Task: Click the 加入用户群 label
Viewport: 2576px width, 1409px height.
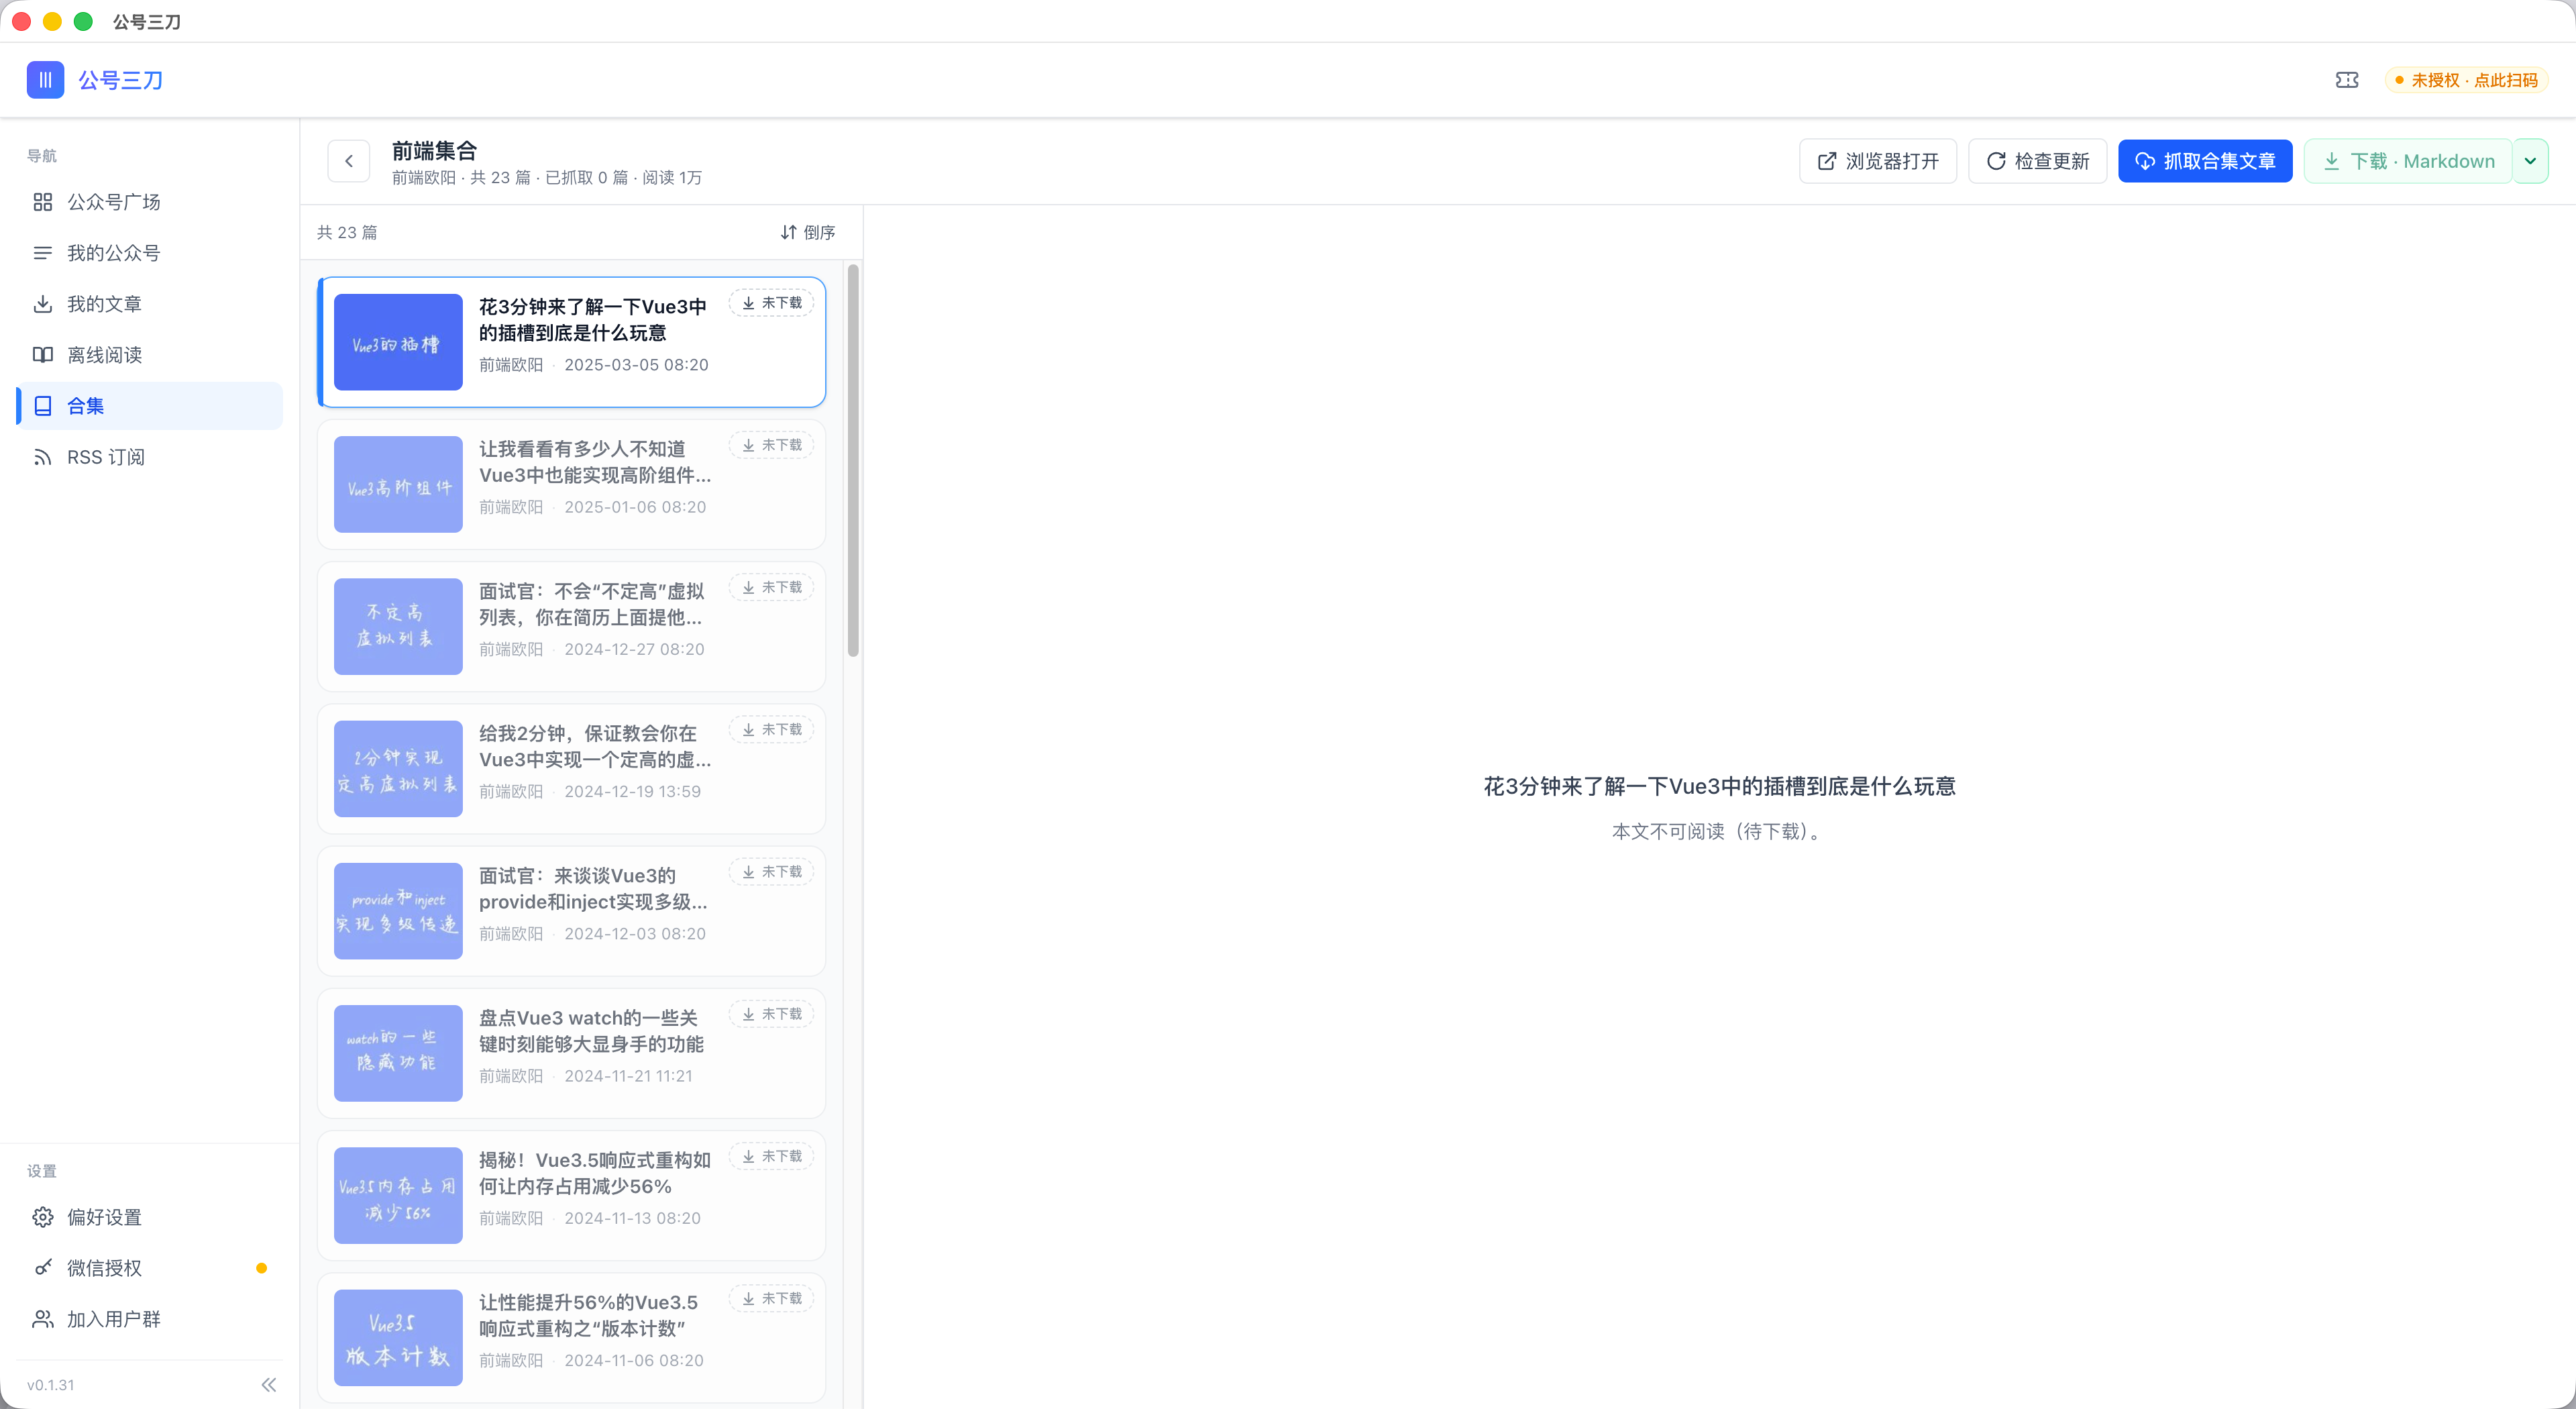Action: (113, 1319)
